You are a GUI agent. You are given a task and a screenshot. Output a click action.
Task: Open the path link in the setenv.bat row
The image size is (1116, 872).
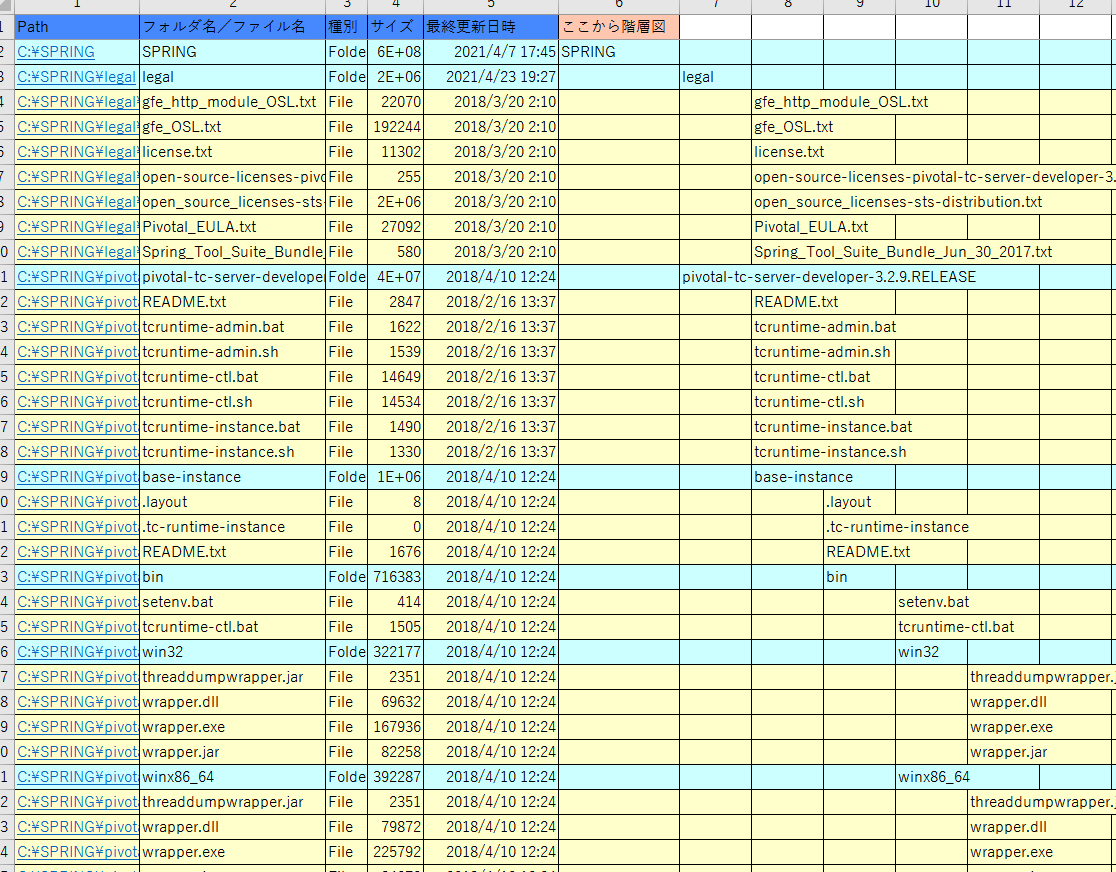coord(76,602)
